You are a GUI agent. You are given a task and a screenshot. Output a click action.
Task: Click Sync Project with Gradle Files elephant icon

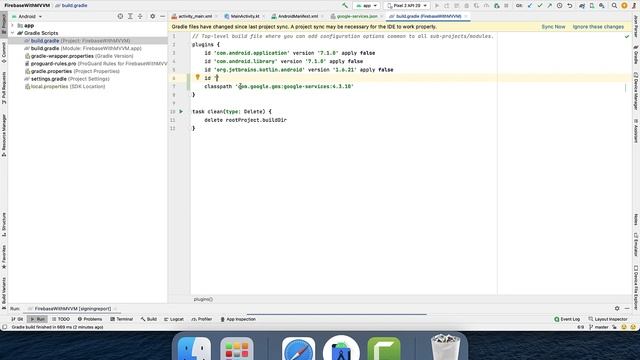[582, 6]
